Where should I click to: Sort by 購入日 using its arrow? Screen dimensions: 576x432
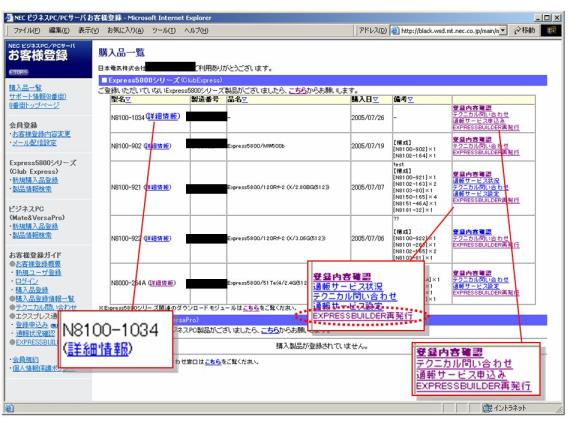376,100
